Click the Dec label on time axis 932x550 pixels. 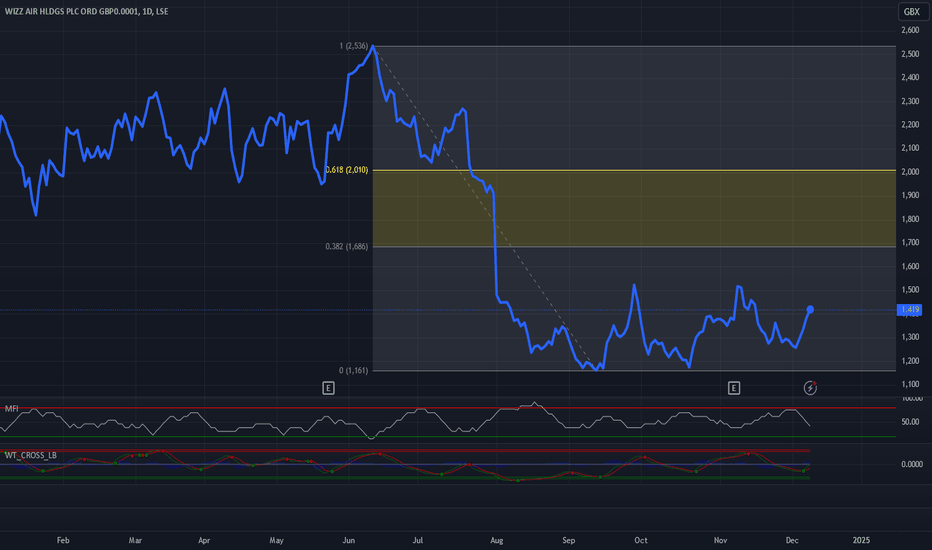(792, 540)
